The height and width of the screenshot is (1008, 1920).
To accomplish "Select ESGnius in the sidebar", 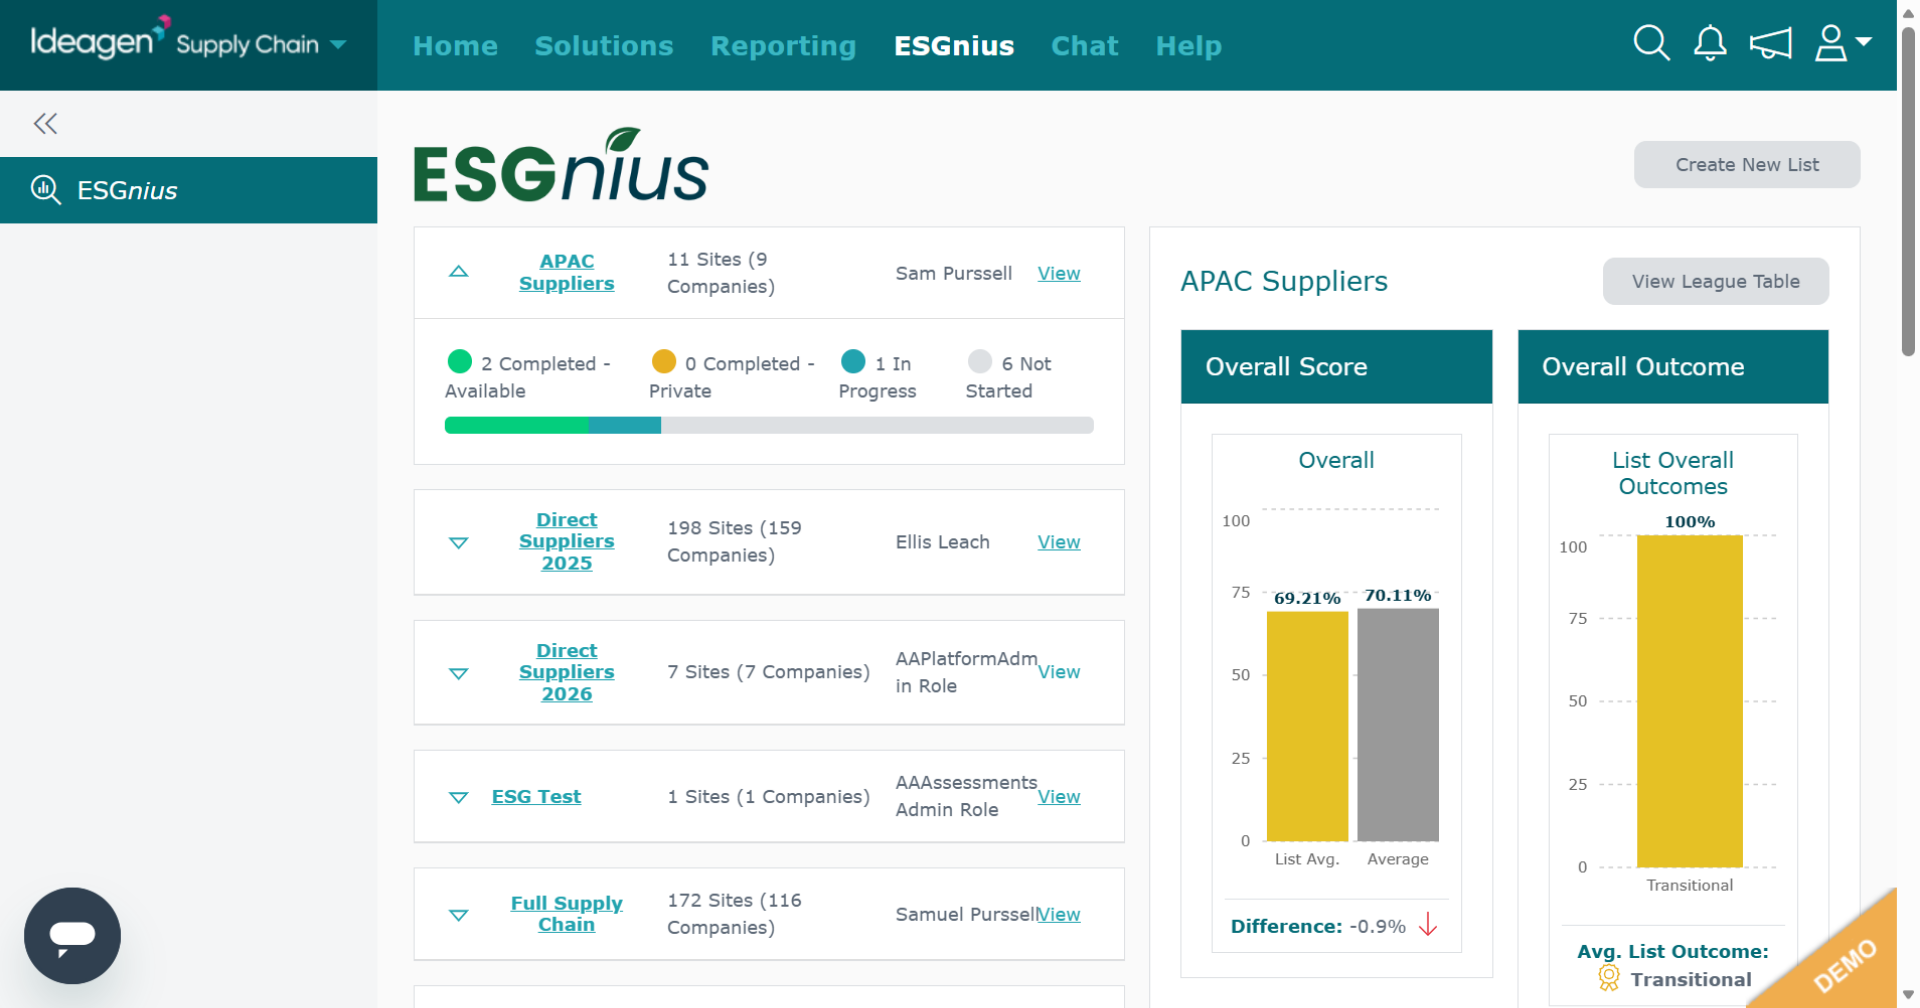I will (x=188, y=190).
